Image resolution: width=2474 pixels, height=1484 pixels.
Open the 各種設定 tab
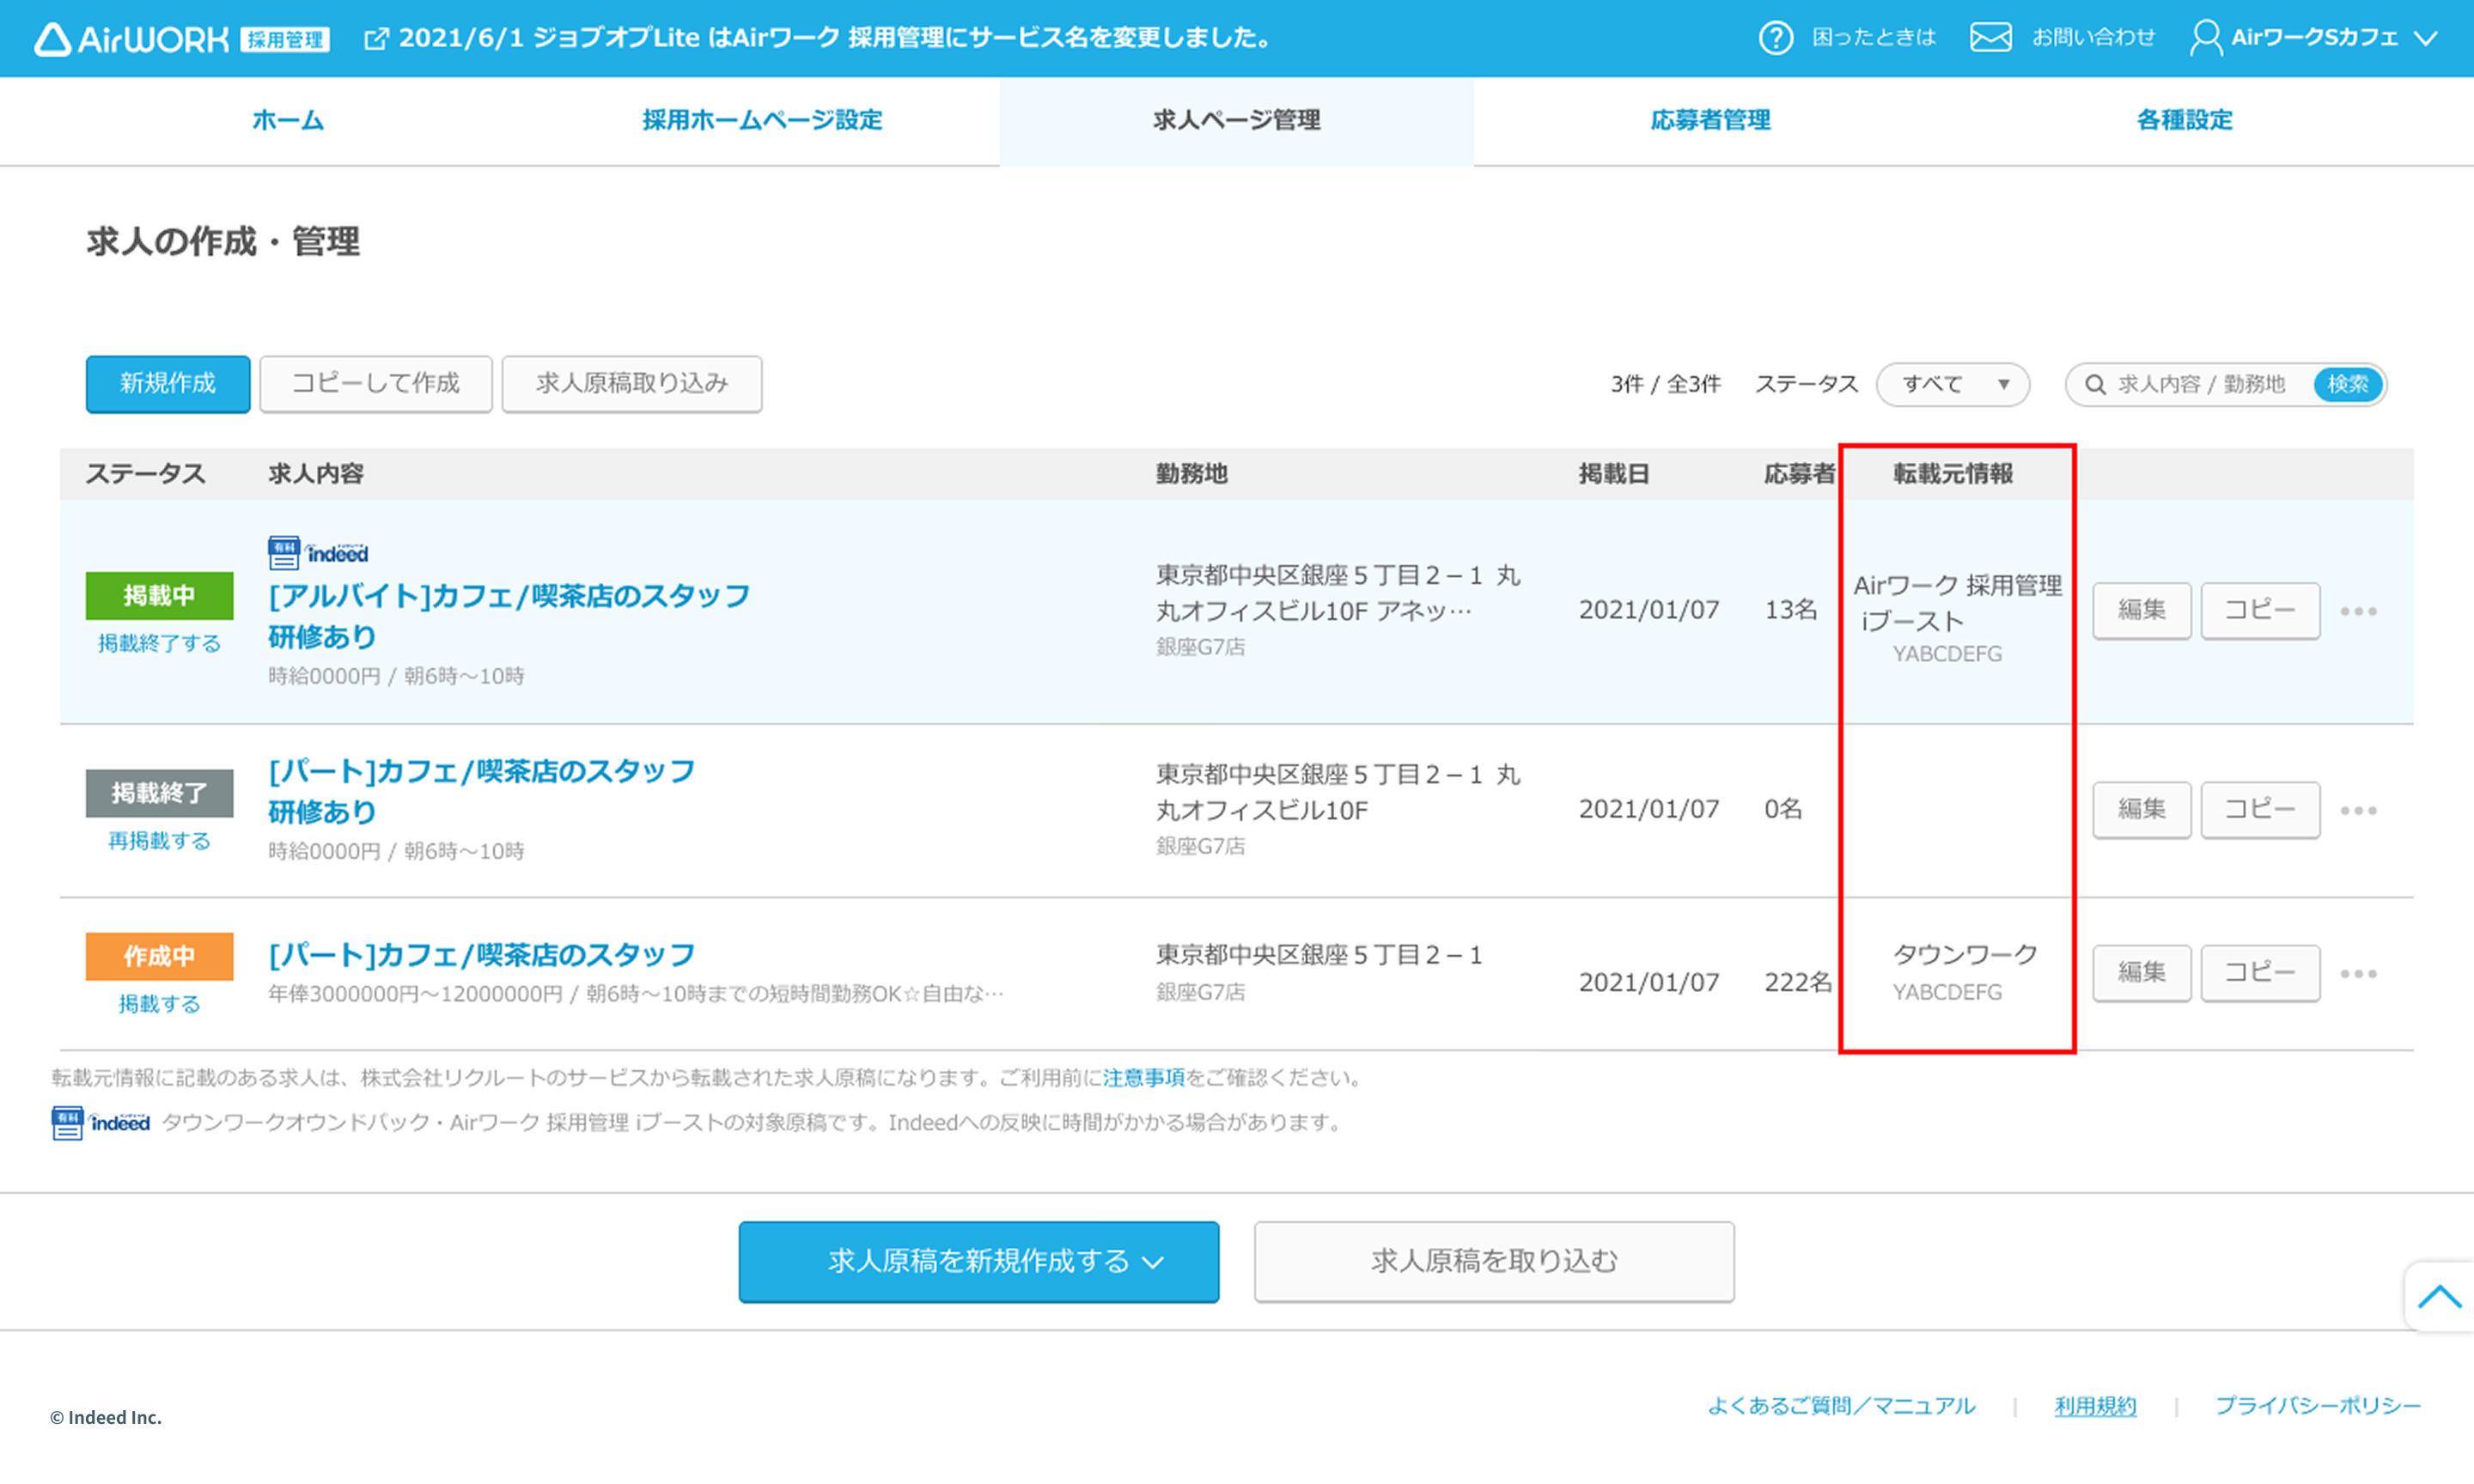pyautogui.click(x=2184, y=120)
